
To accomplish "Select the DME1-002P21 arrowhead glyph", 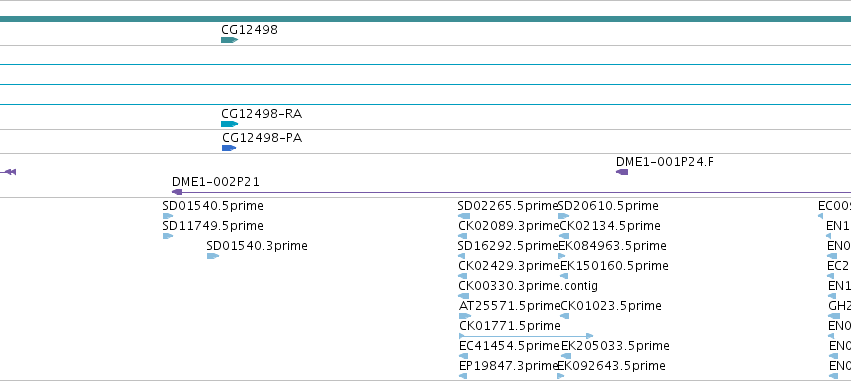I will pos(177,192).
